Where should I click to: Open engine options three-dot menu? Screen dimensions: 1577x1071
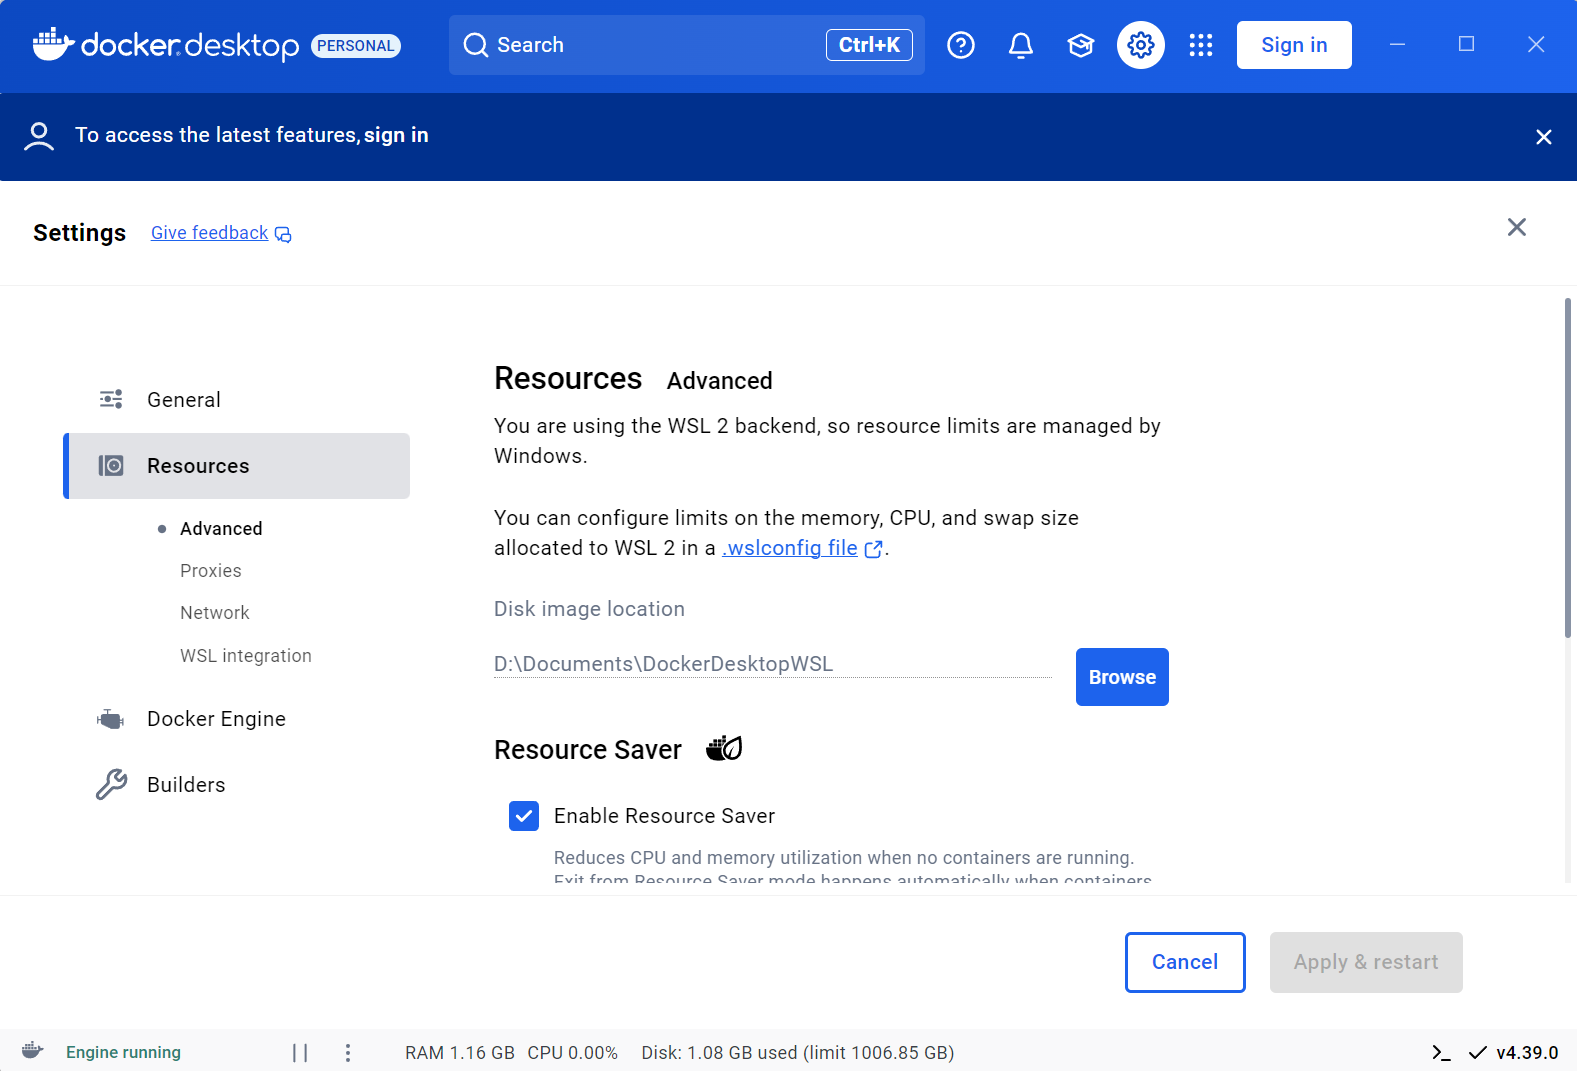[348, 1052]
